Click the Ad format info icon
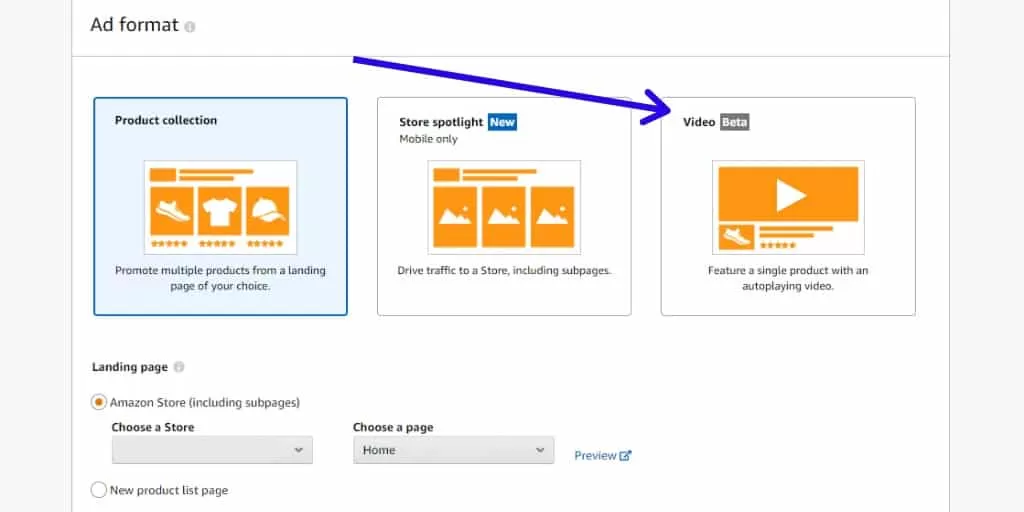1024x512 pixels. [189, 27]
